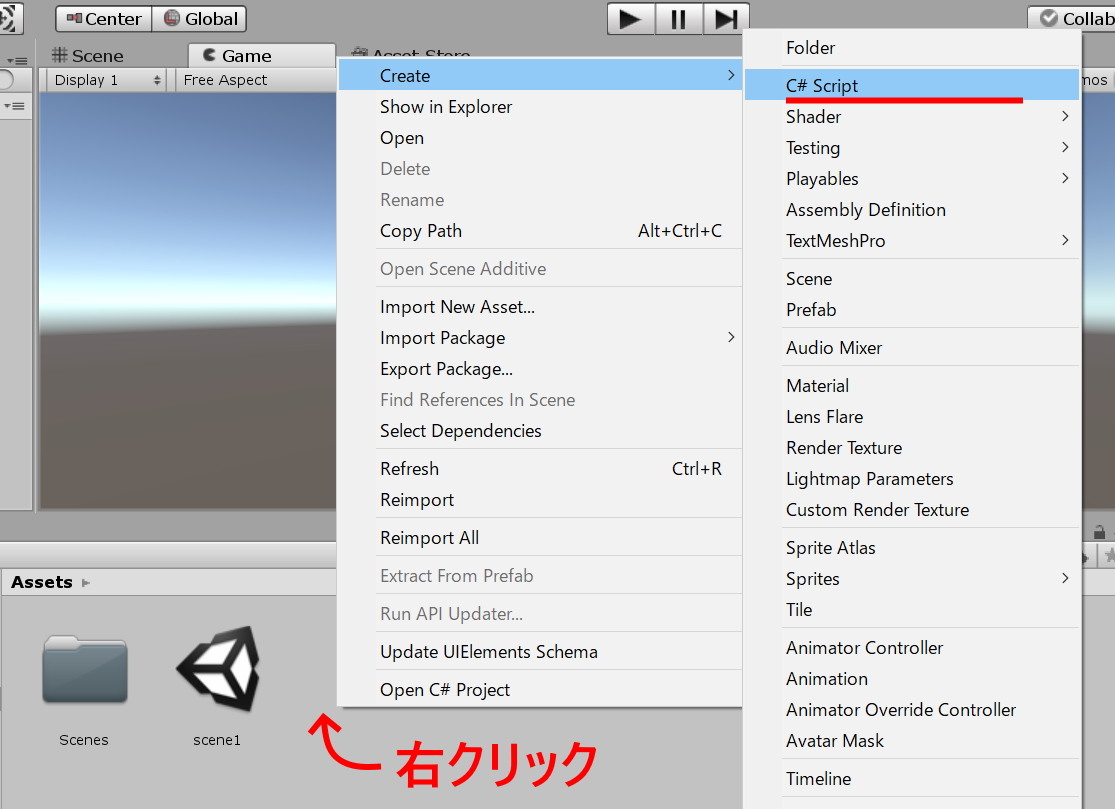Choose Show in Explorer
Viewport: 1115px width, 809px height.
click(539, 107)
